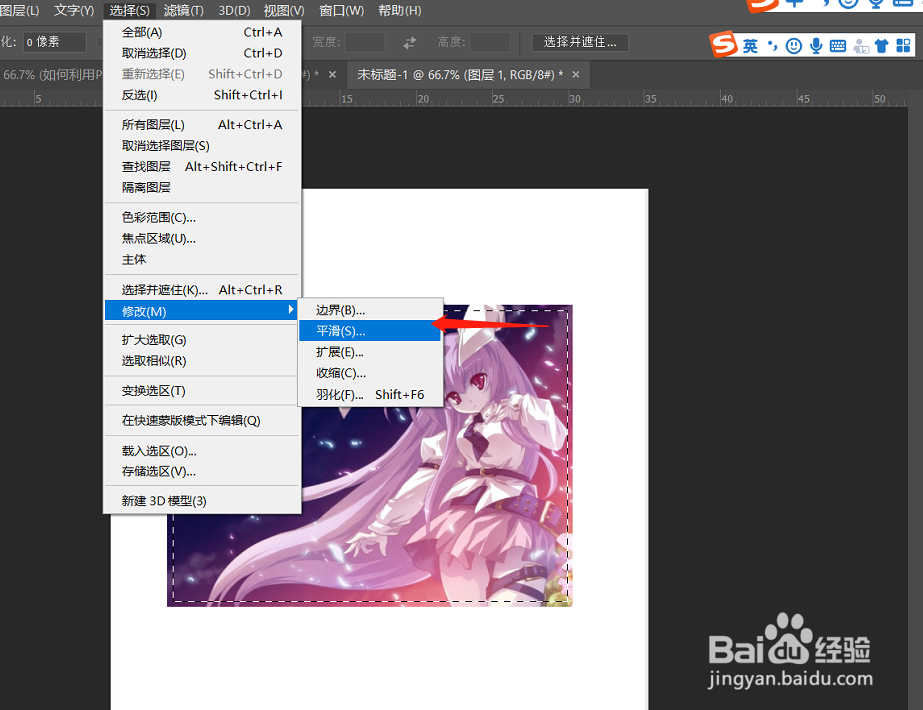This screenshot has width=923, height=710.
Task: Choose 查找图层 menu entry
Action: click(x=202, y=167)
